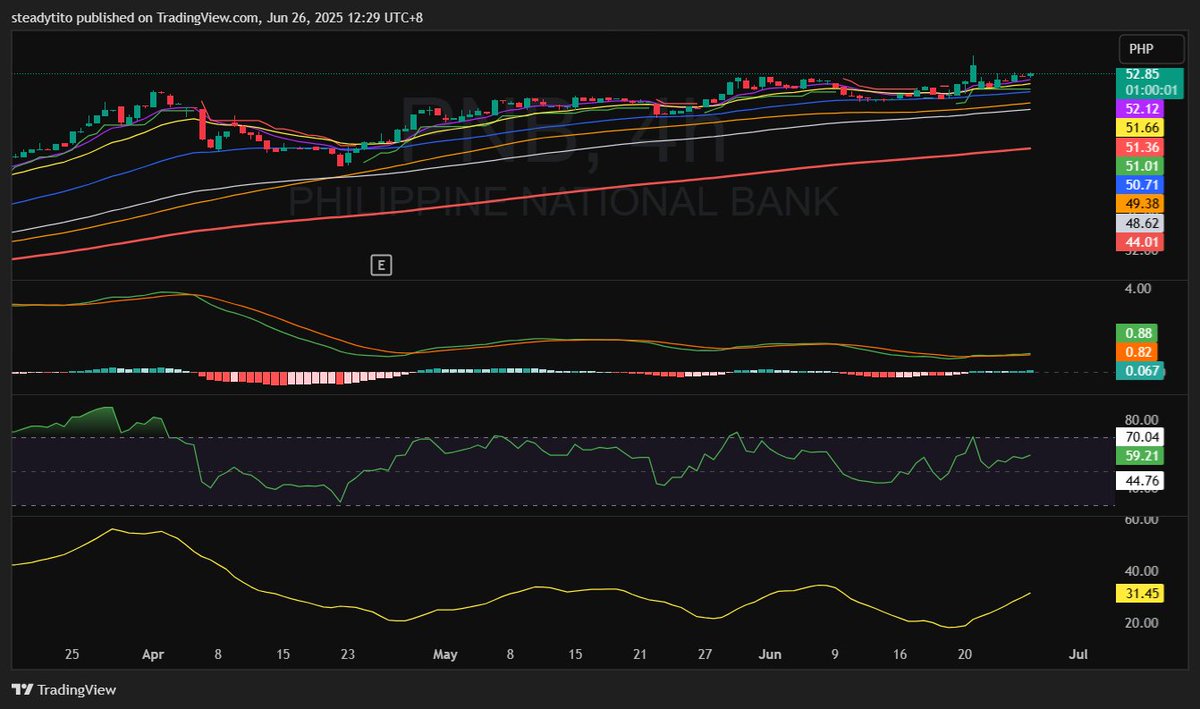This screenshot has height=709, width=1200.
Task: Select the purple moving average label 52.12
Action: tap(1142, 108)
